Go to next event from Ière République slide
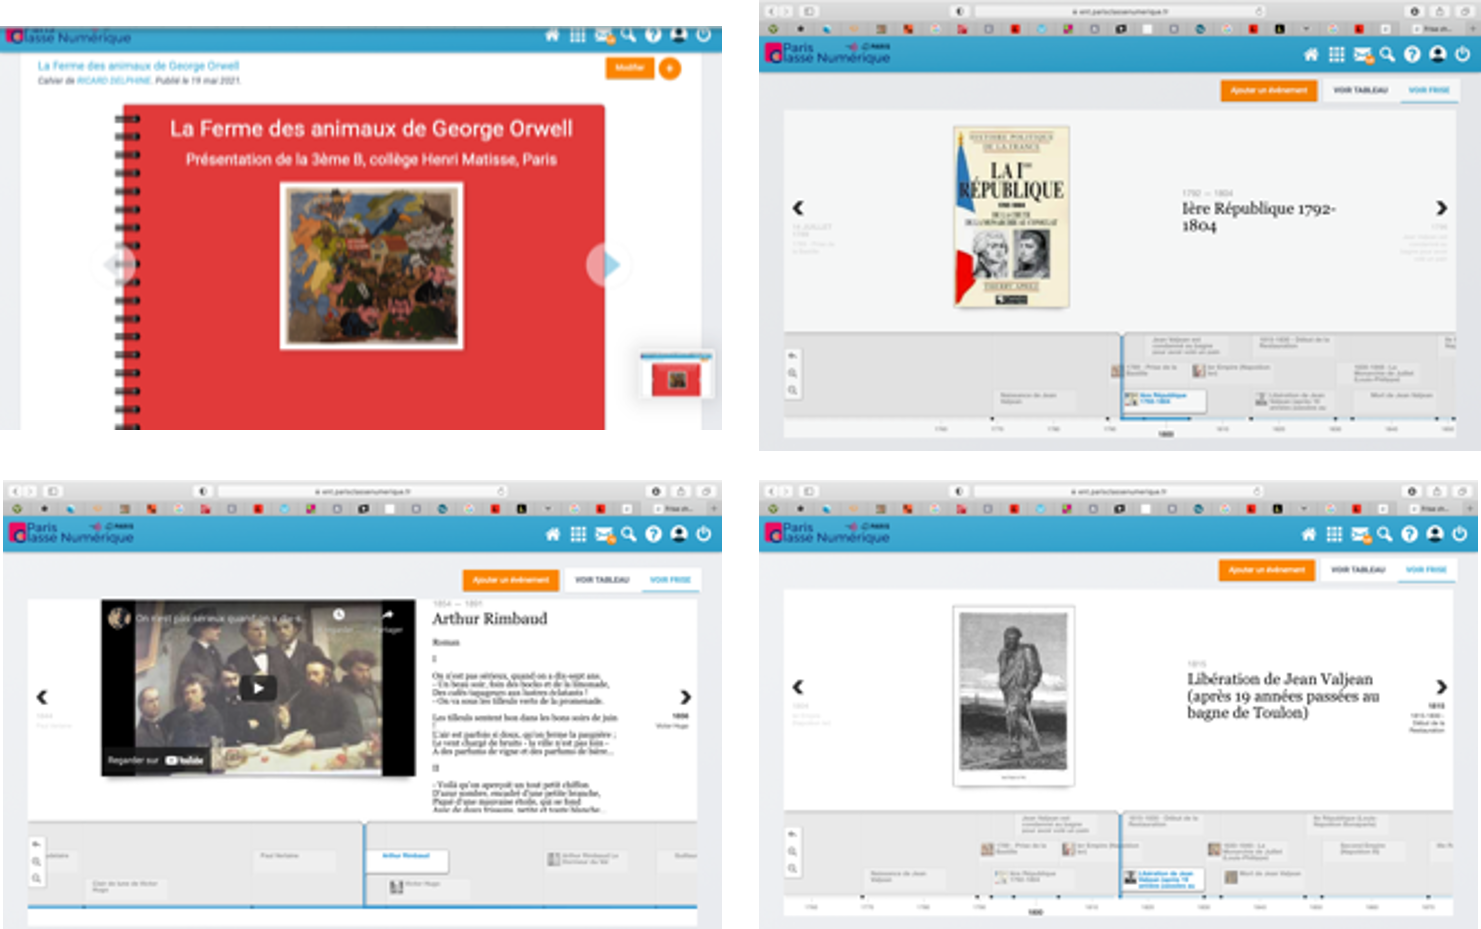This screenshot has height=929, width=1481. 1441,208
